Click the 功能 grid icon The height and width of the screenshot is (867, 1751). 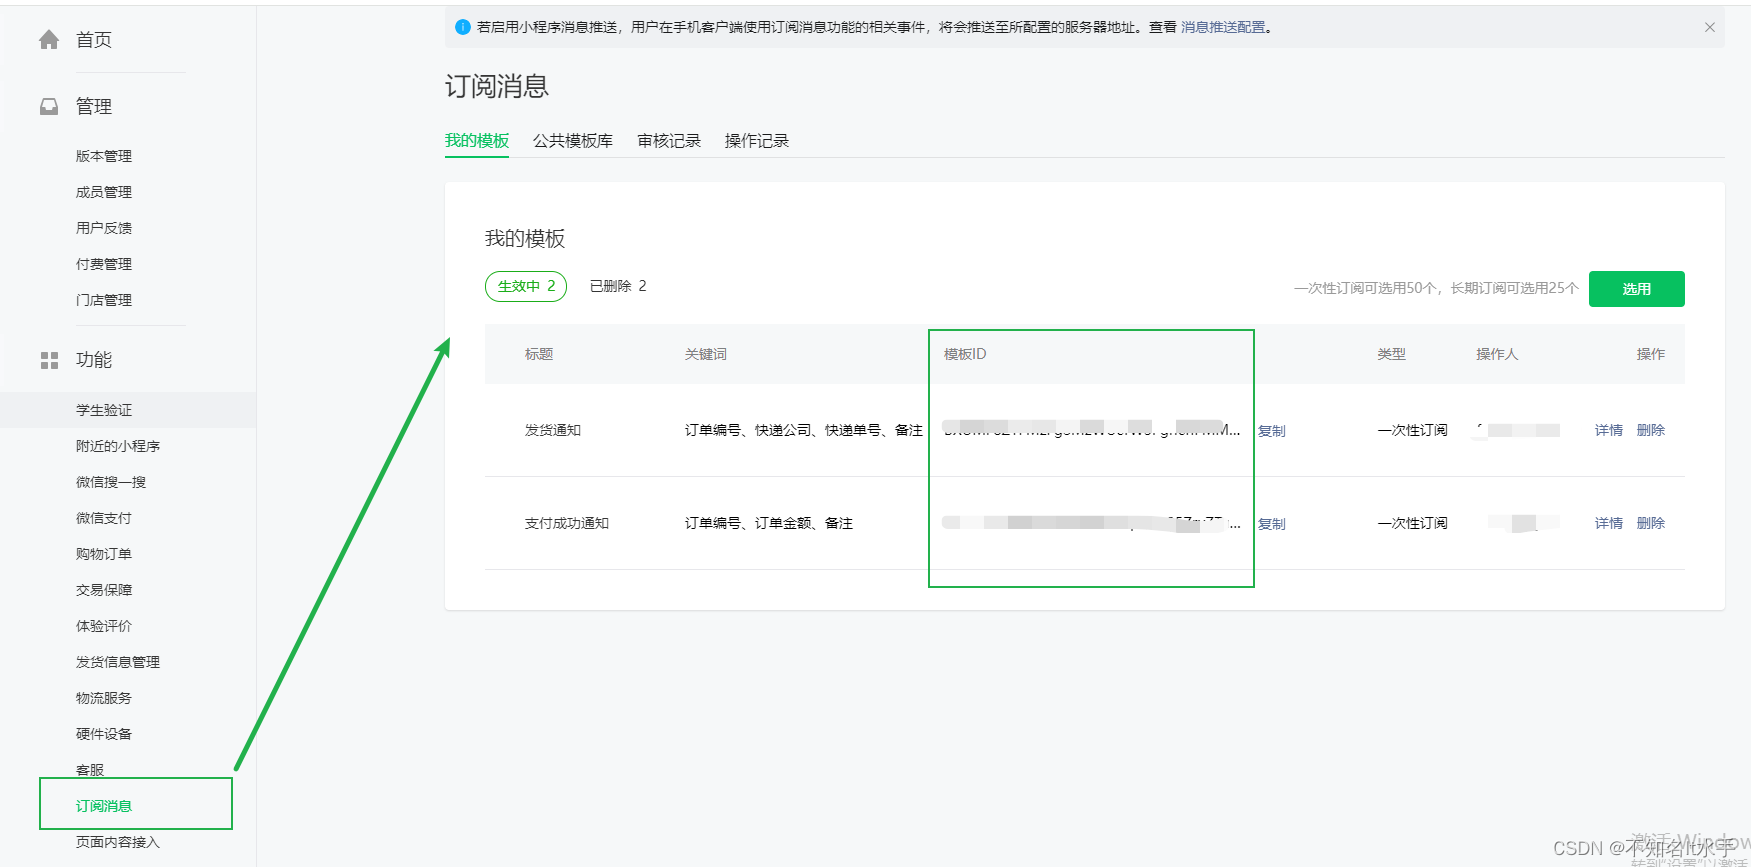click(x=49, y=360)
